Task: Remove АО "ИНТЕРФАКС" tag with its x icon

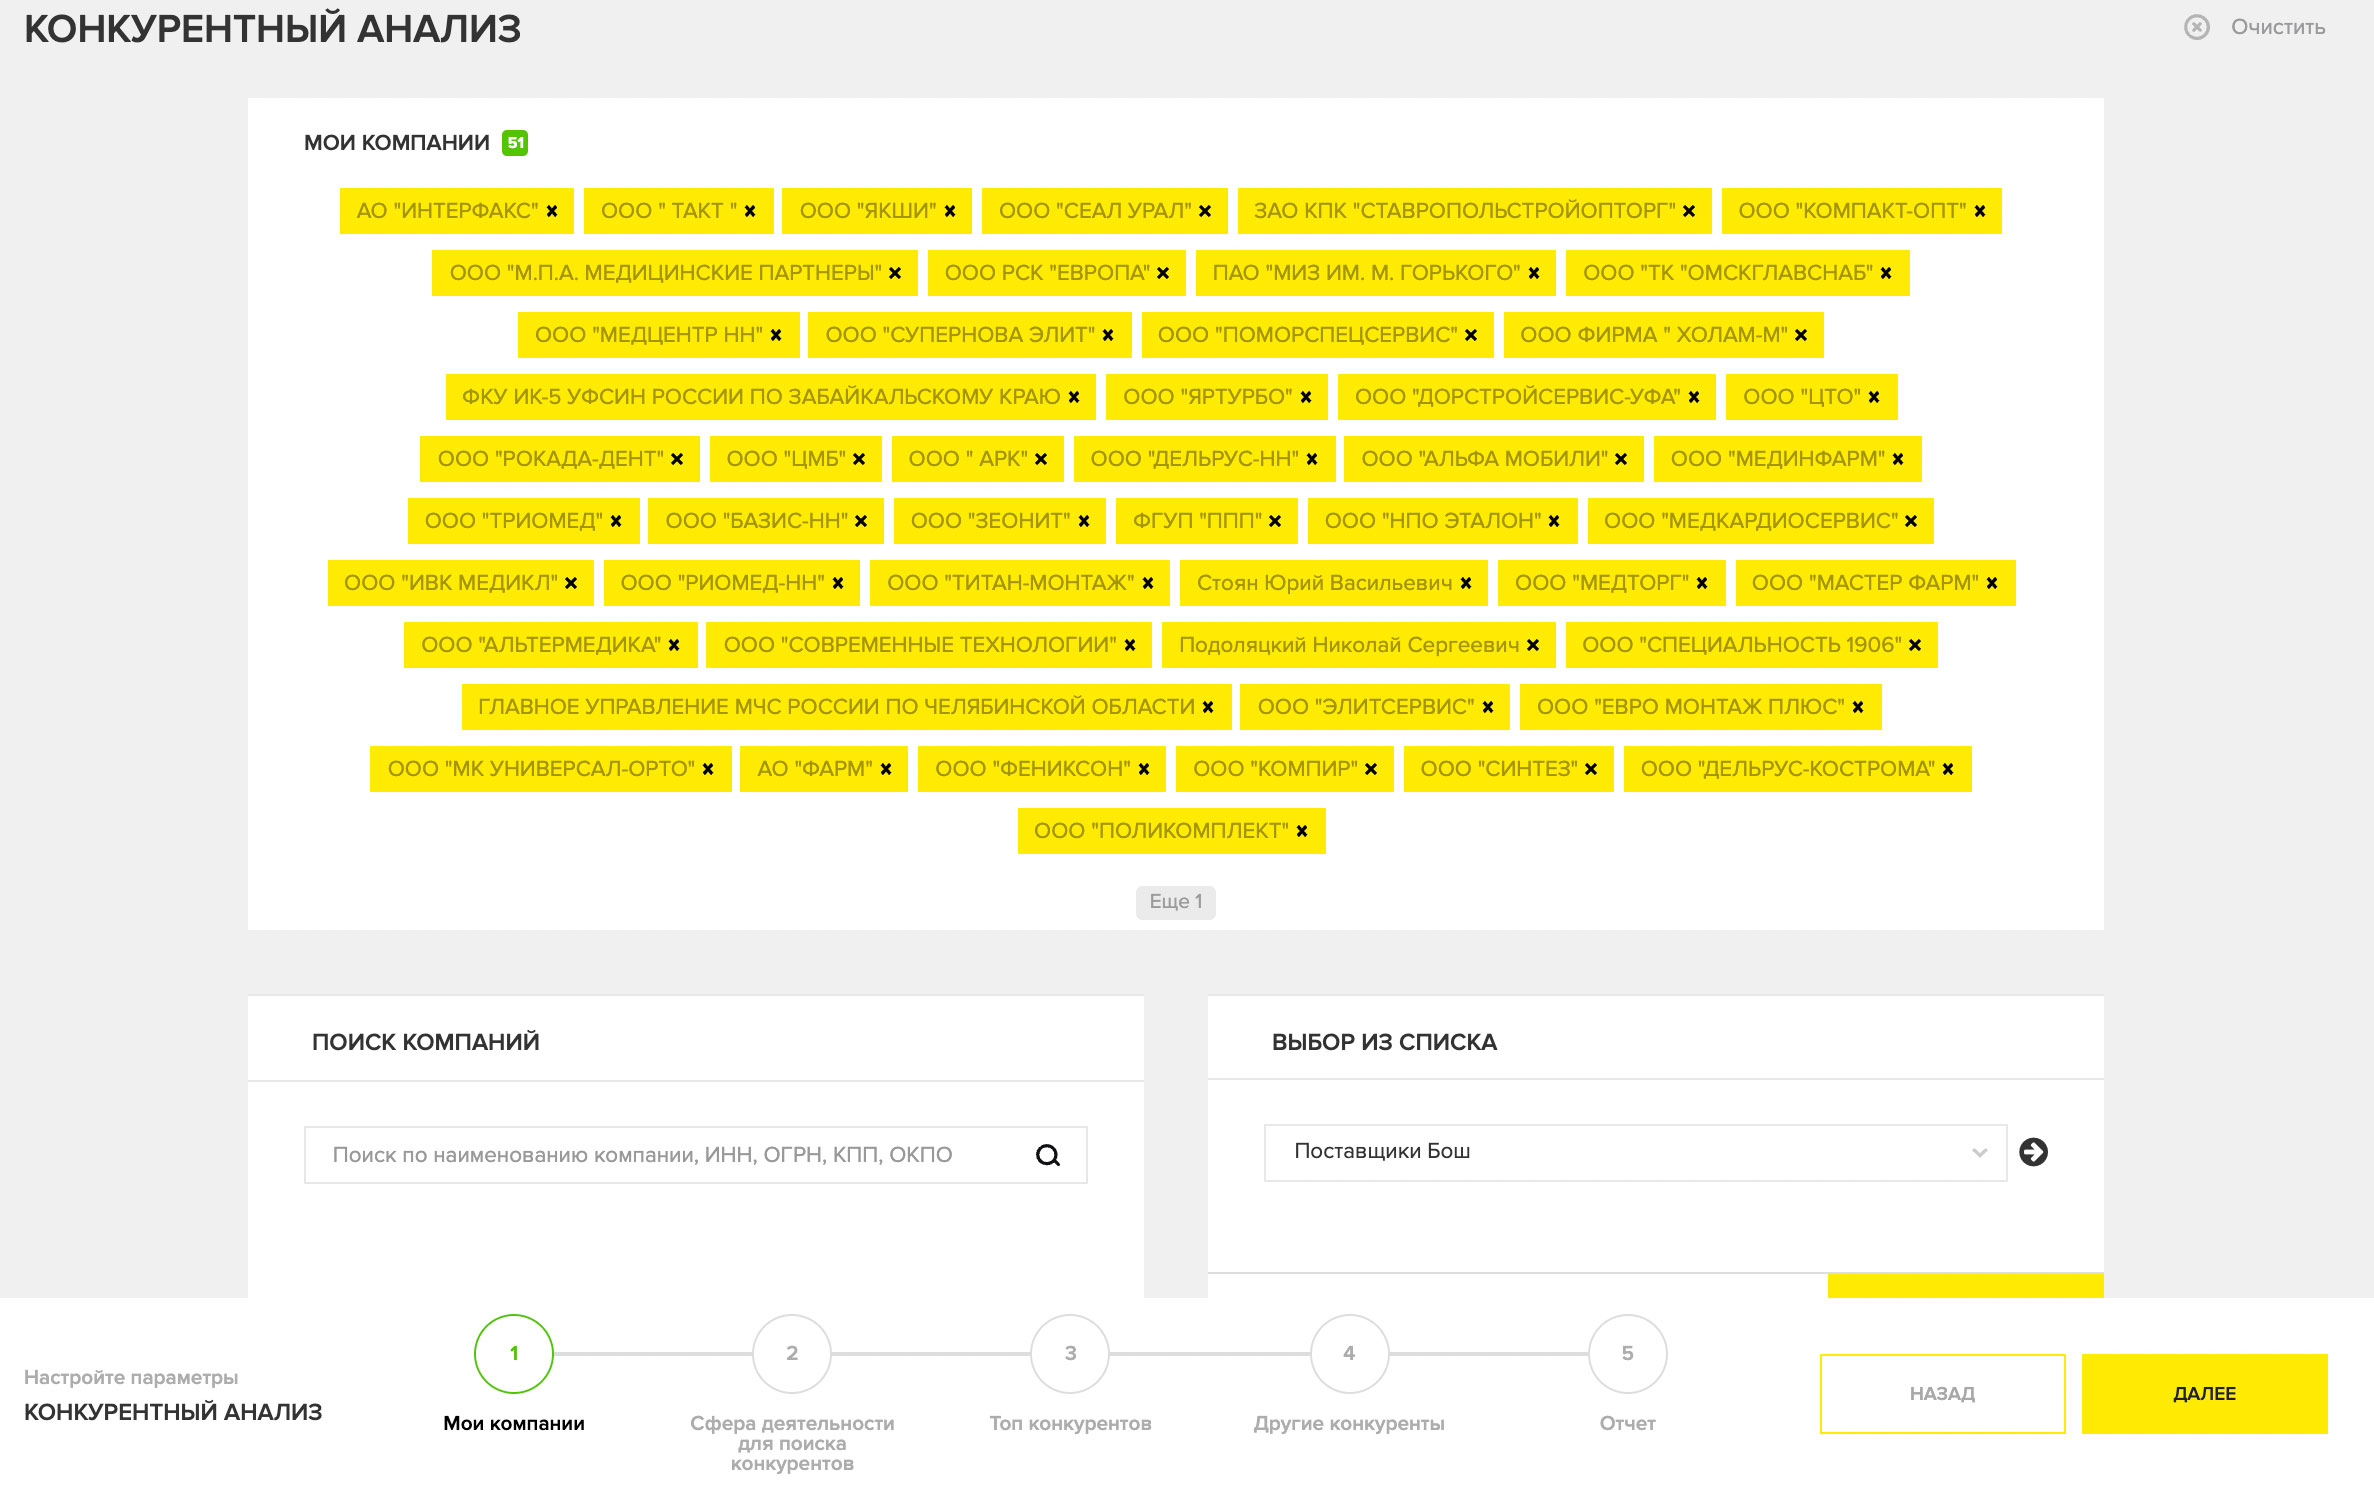Action: [x=552, y=212]
